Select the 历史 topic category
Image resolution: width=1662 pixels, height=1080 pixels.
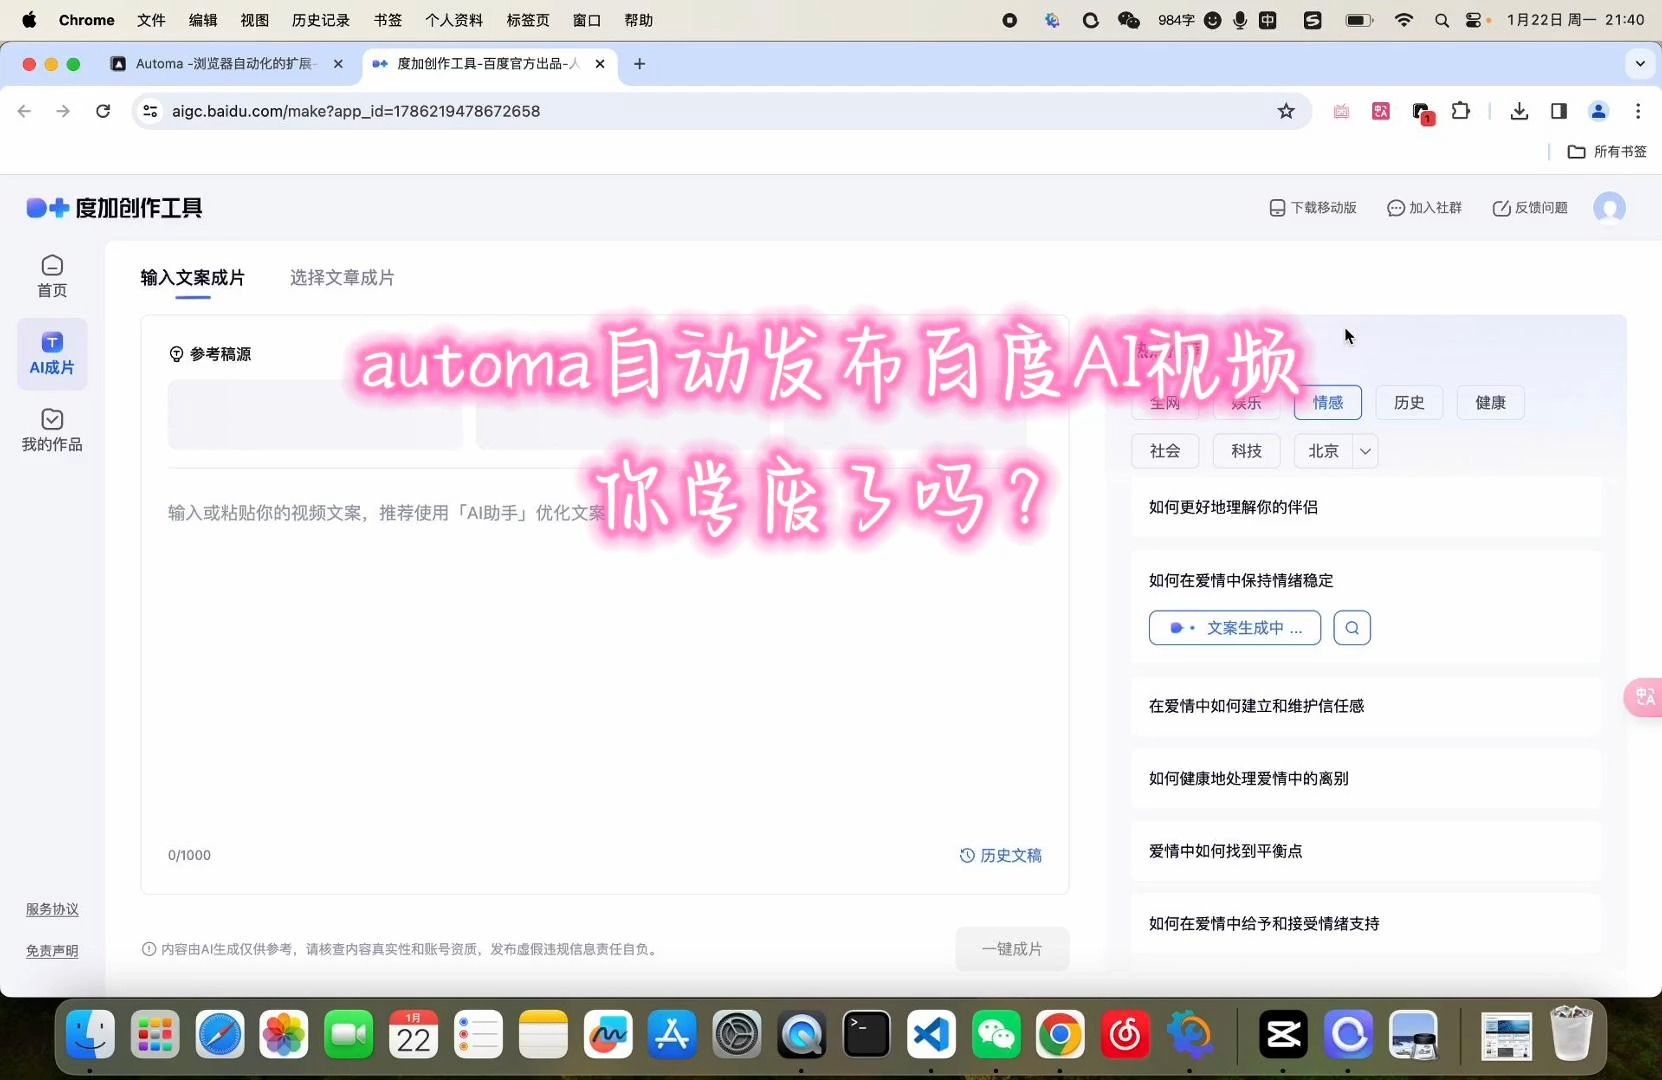click(x=1408, y=403)
